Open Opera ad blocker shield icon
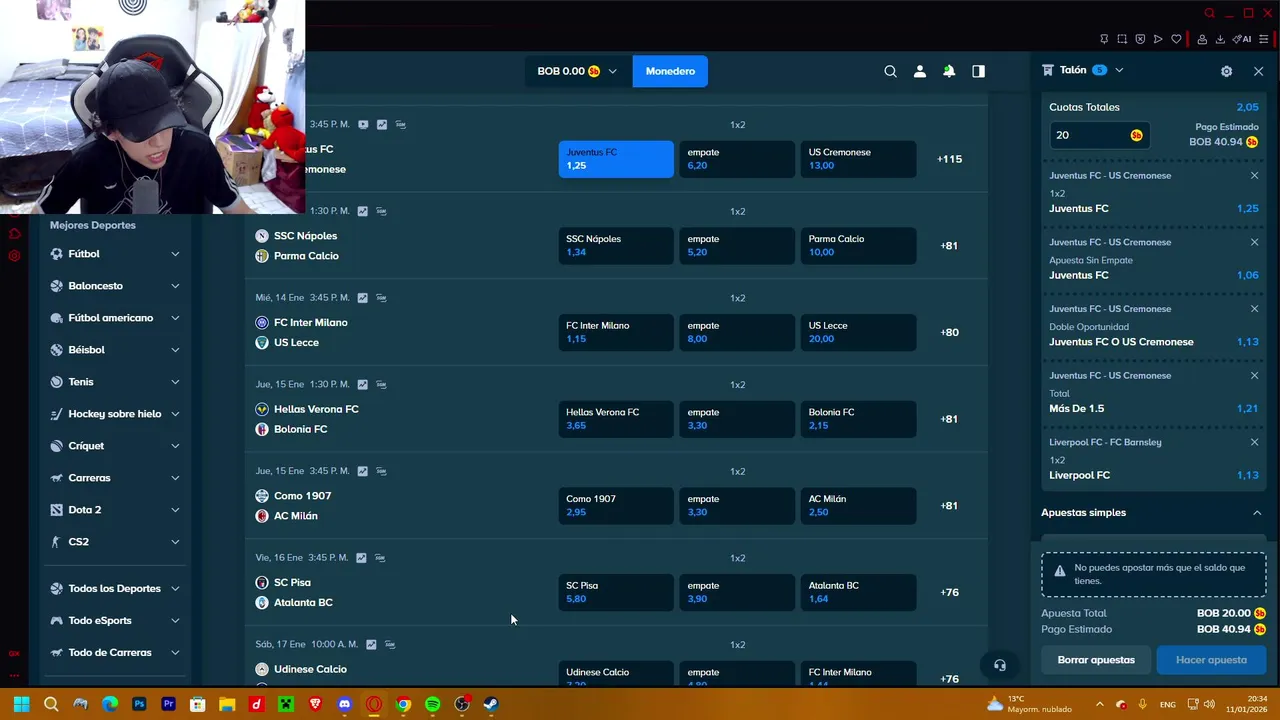 point(1140,39)
